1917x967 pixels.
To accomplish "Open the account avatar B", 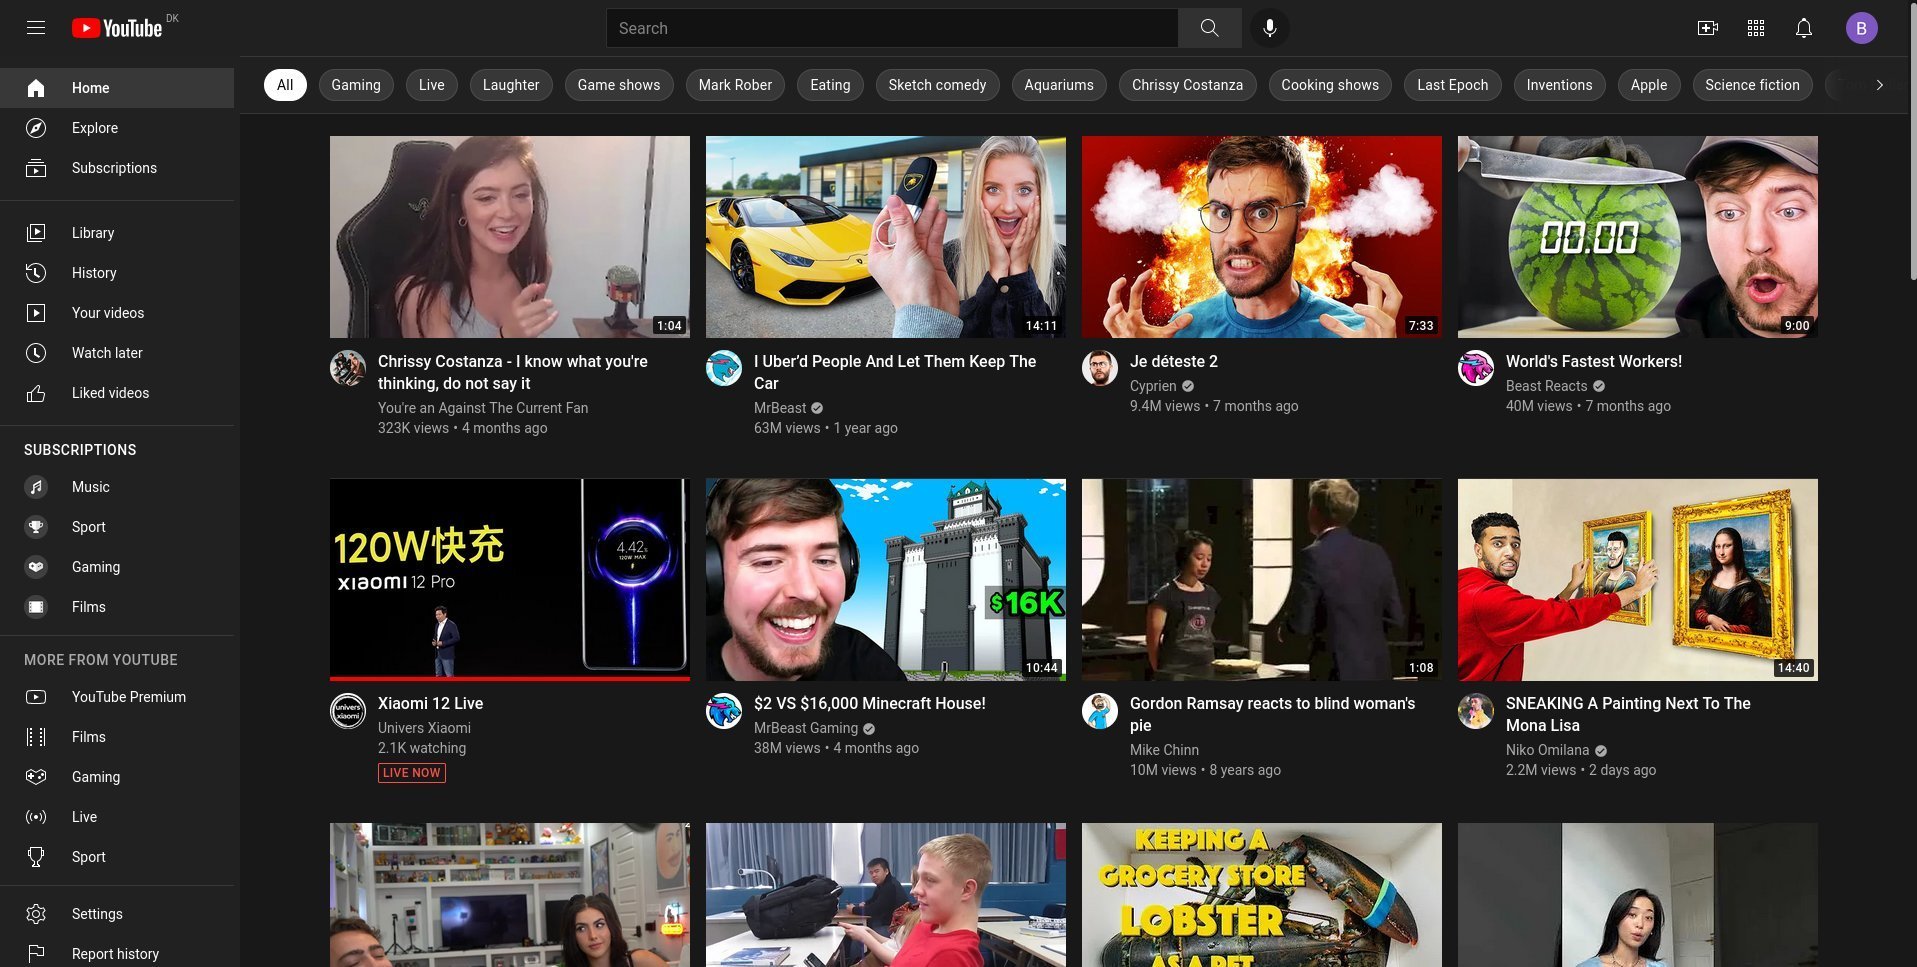I will coord(1861,28).
